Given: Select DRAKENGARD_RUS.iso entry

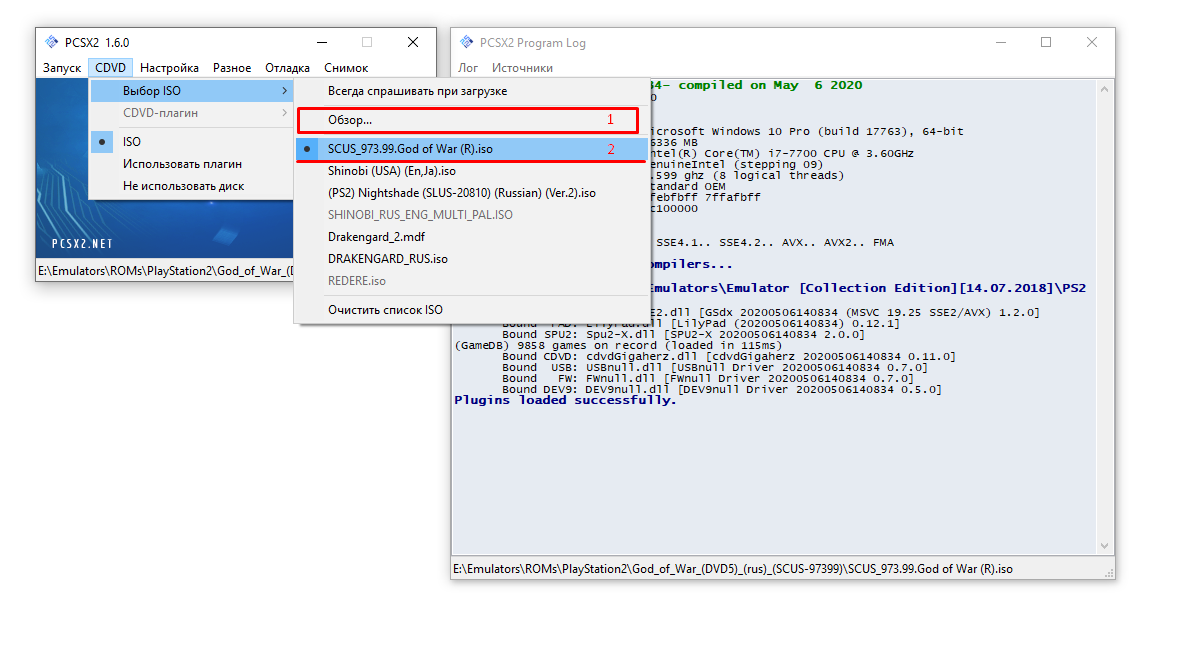Looking at the screenshot, I should 471,258.
